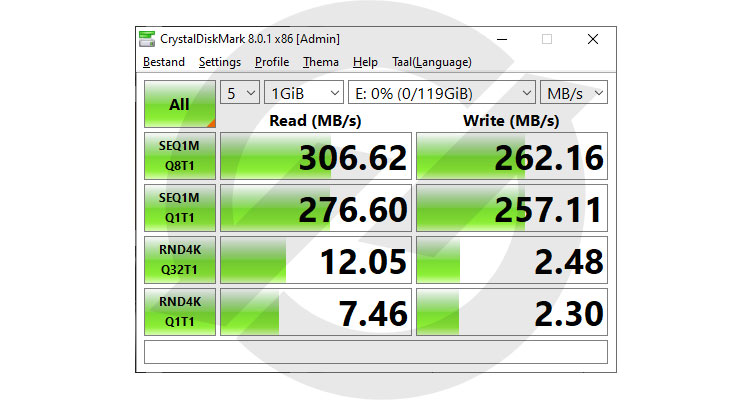Click the Read (MB/s) column header
The image size is (752, 400).
pyautogui.click(x=315, y=120)
